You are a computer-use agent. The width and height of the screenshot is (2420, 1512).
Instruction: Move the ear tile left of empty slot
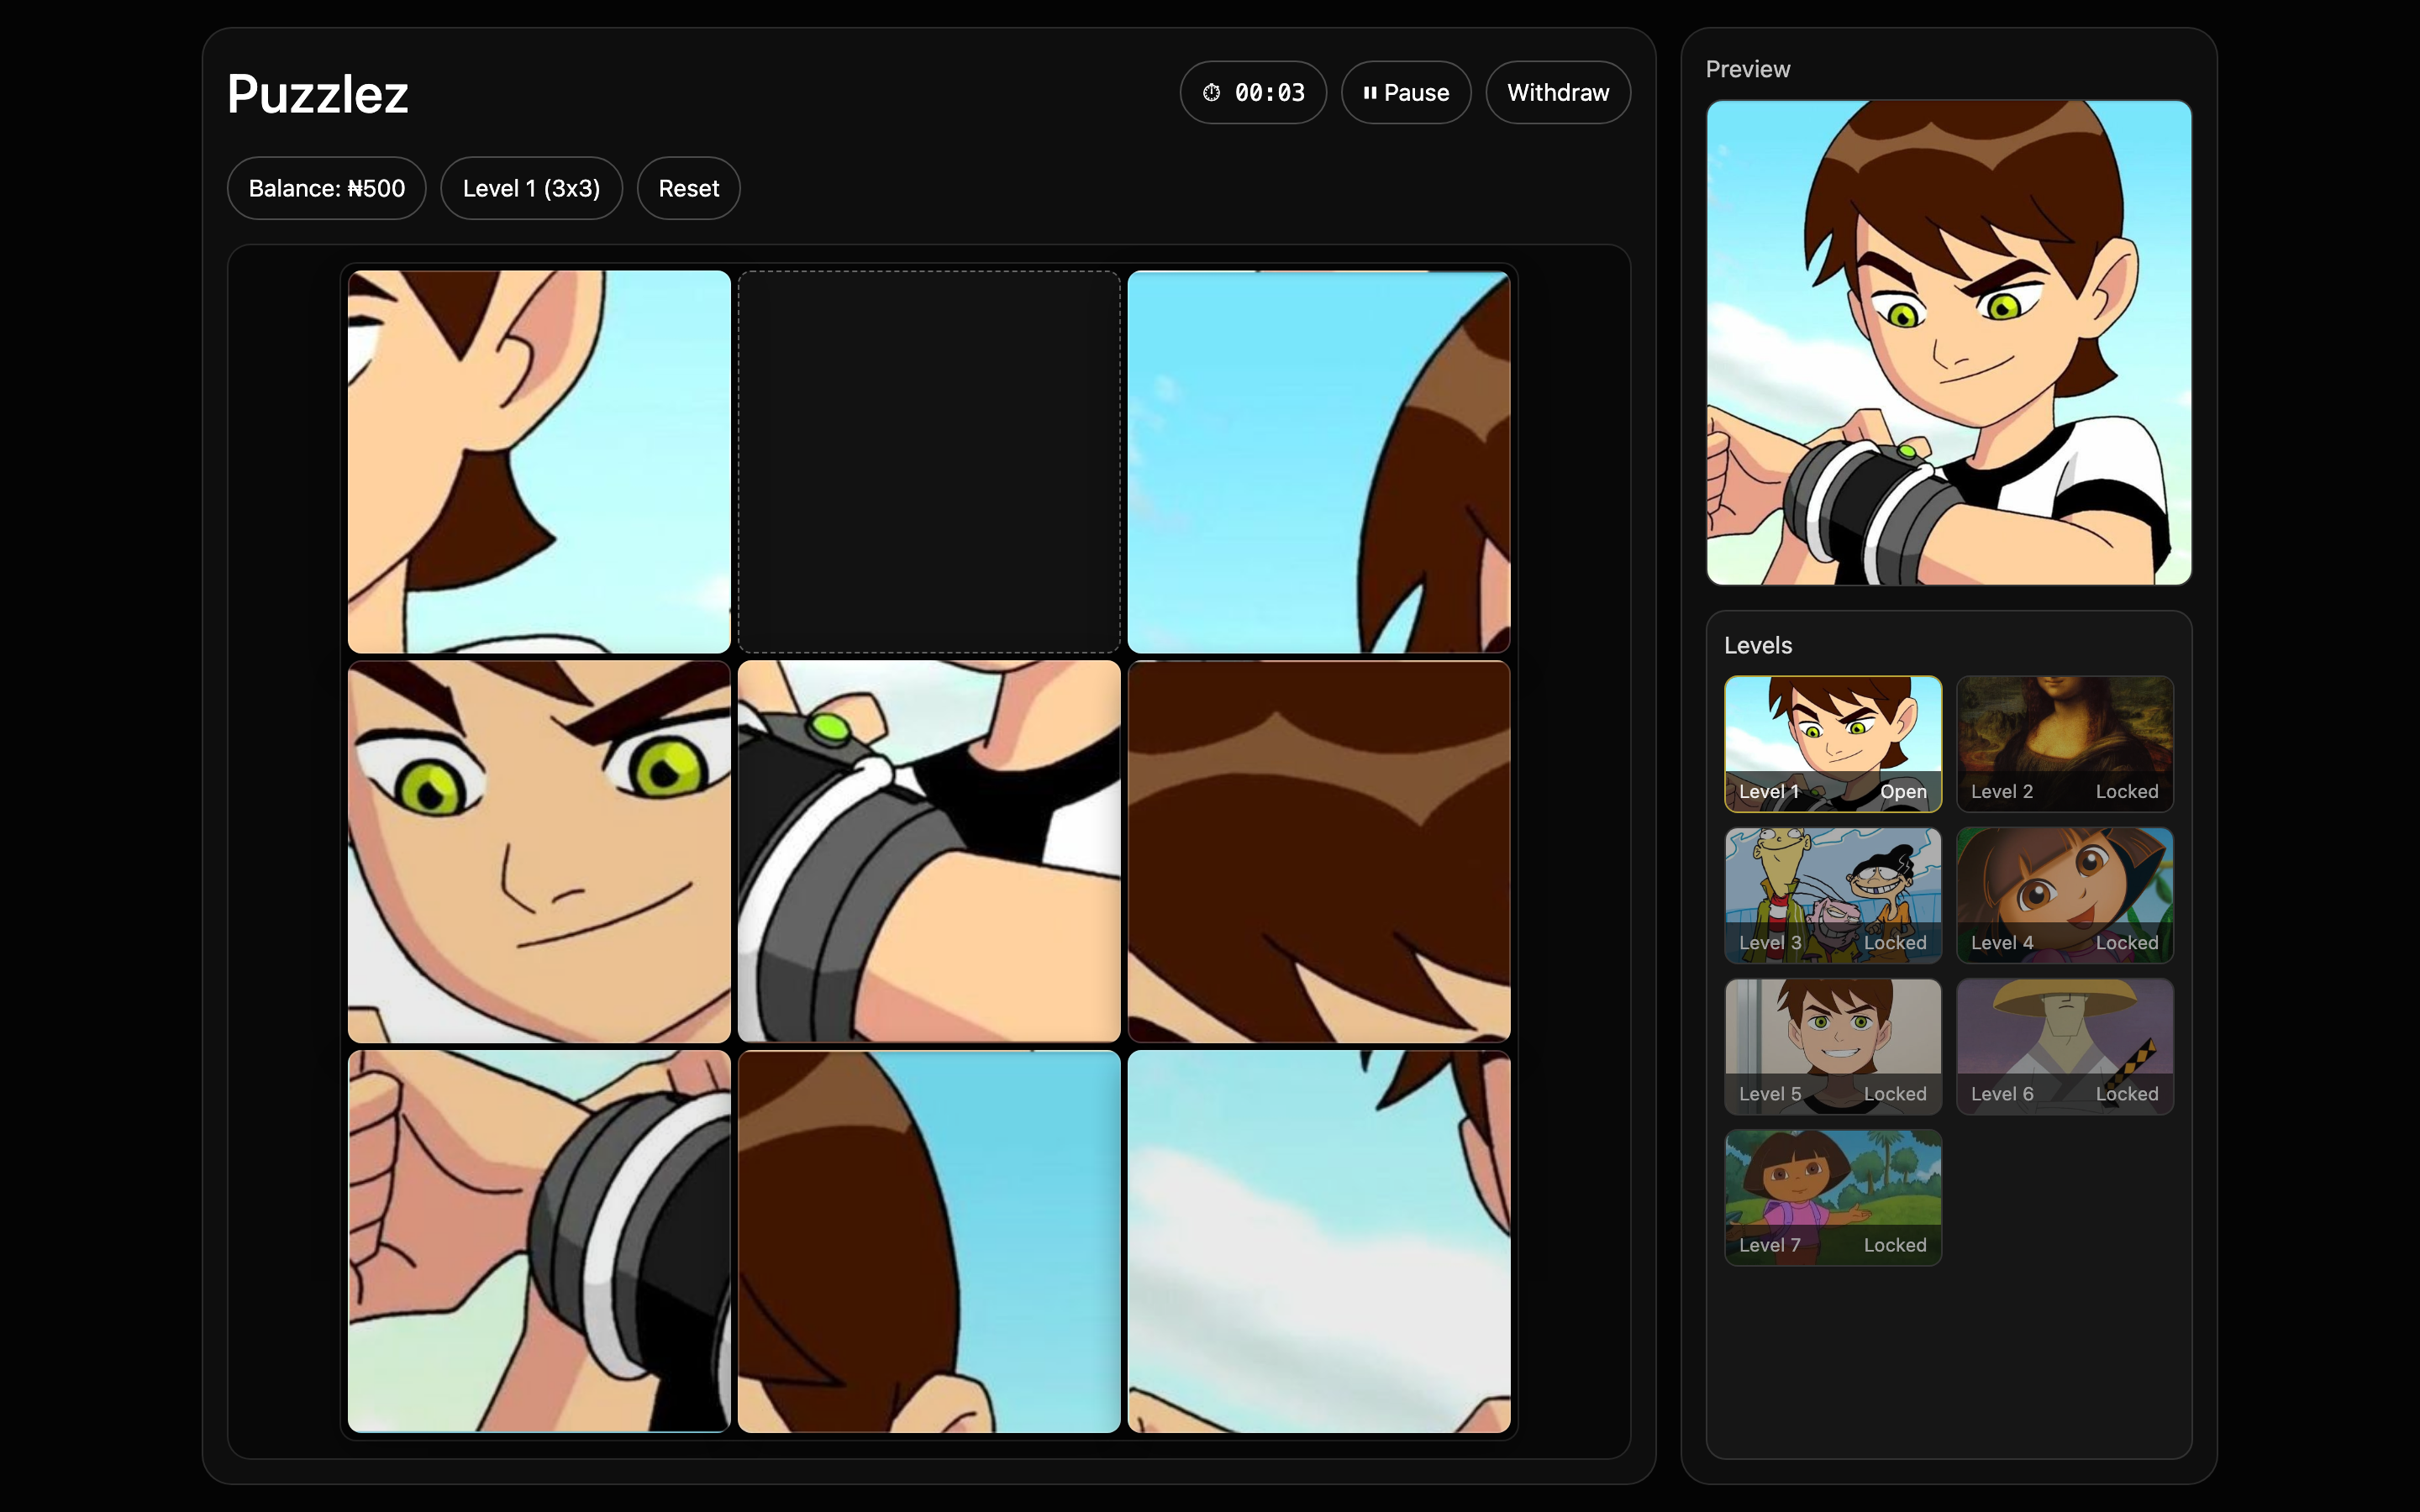coord(539,461)
